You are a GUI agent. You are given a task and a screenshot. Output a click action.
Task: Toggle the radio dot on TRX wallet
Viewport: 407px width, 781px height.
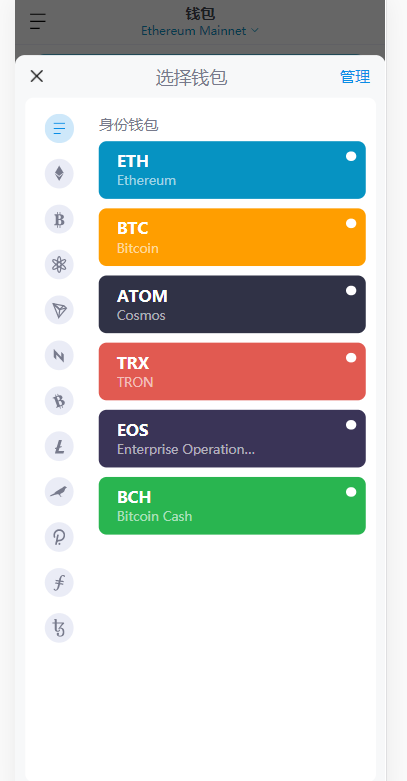point(351,358)
